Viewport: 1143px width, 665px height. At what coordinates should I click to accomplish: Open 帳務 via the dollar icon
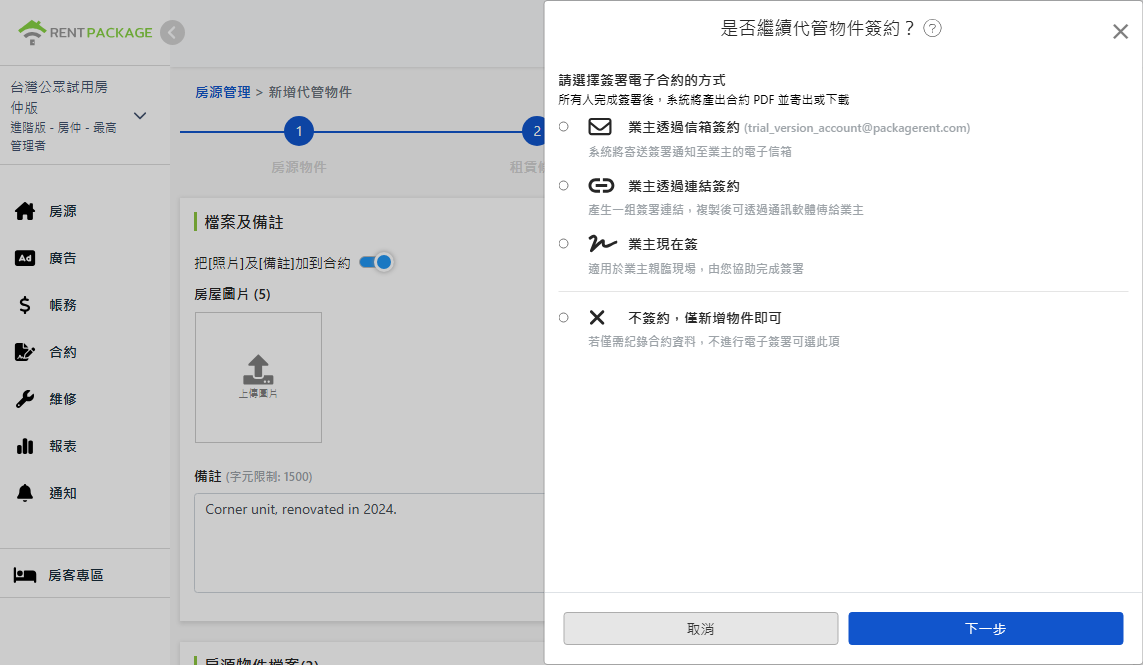click(25, 305)
